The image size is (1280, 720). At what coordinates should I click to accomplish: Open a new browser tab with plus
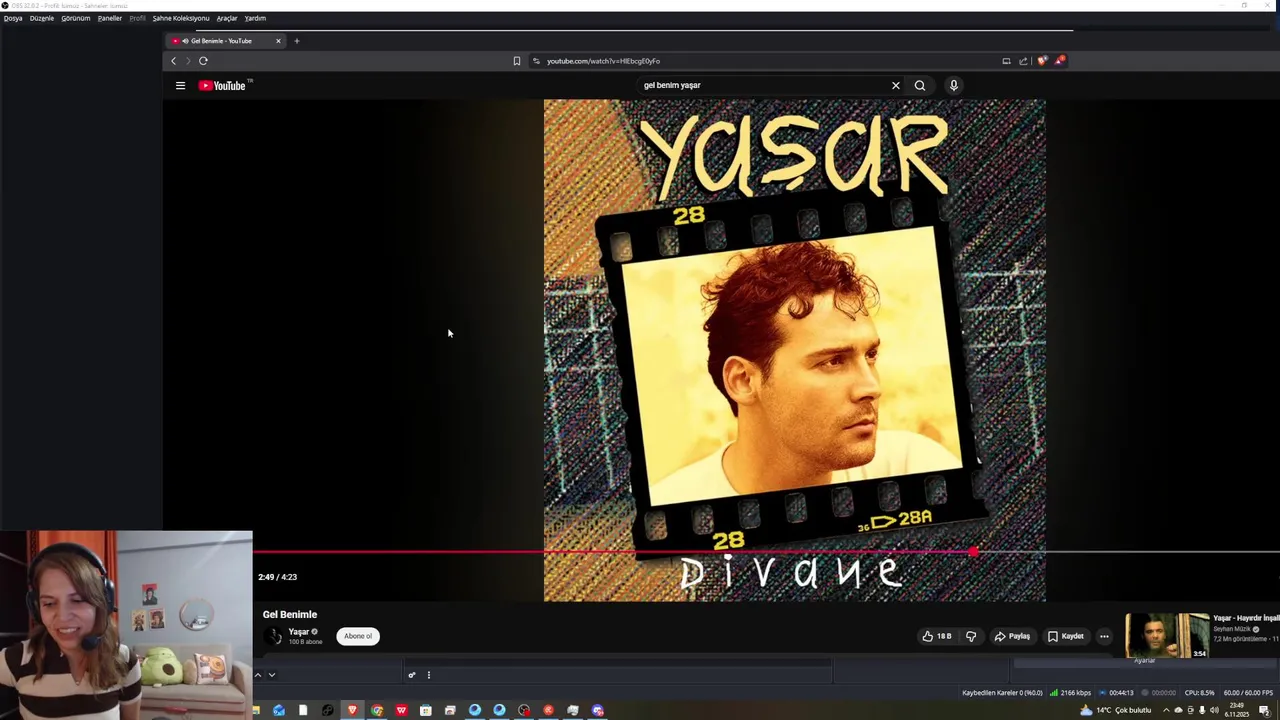click(x=297, y=41)
